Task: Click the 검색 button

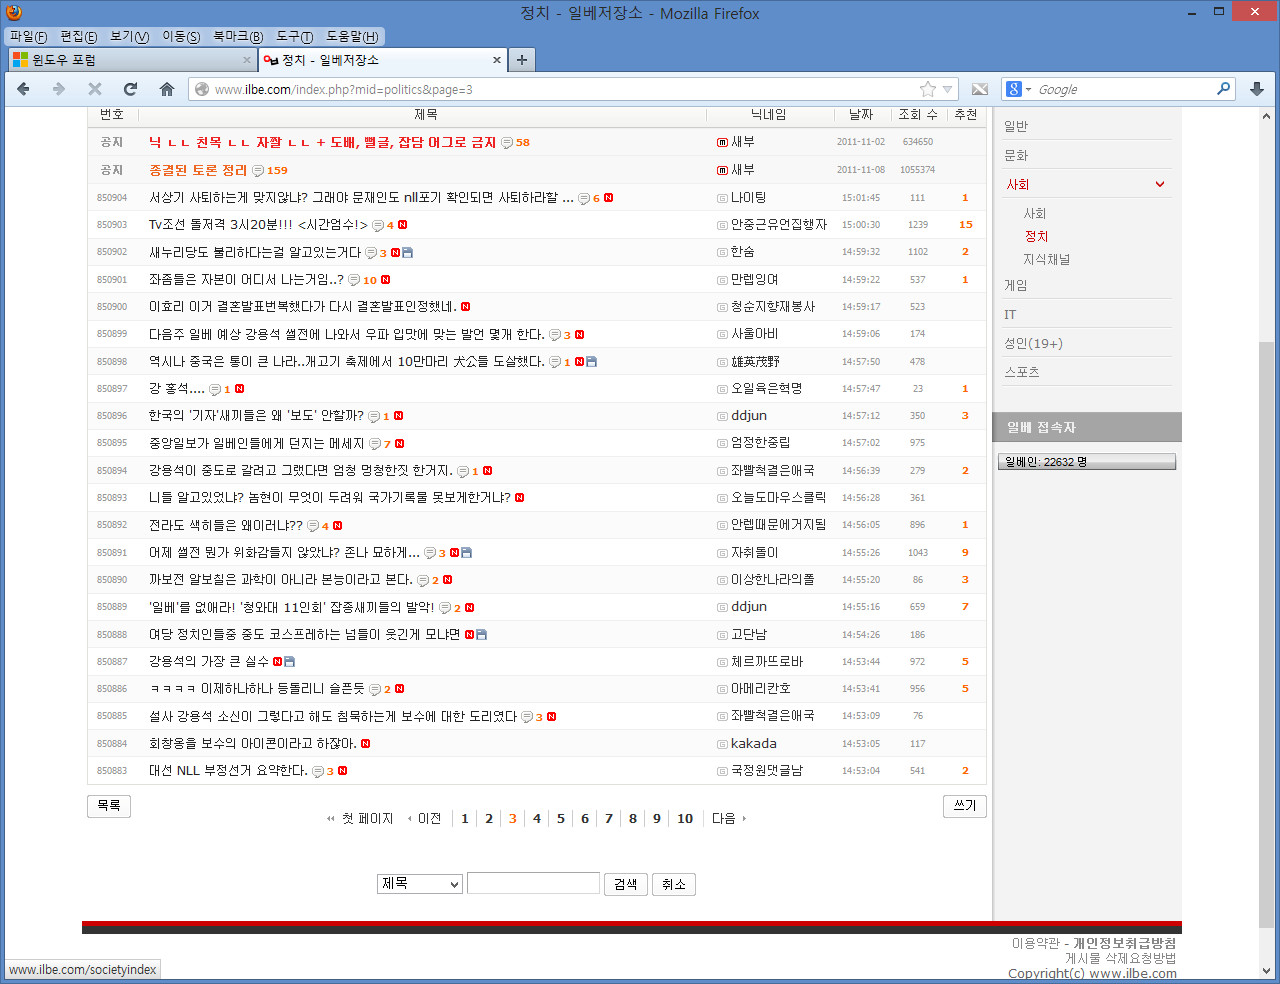Action: pos(626,884)
